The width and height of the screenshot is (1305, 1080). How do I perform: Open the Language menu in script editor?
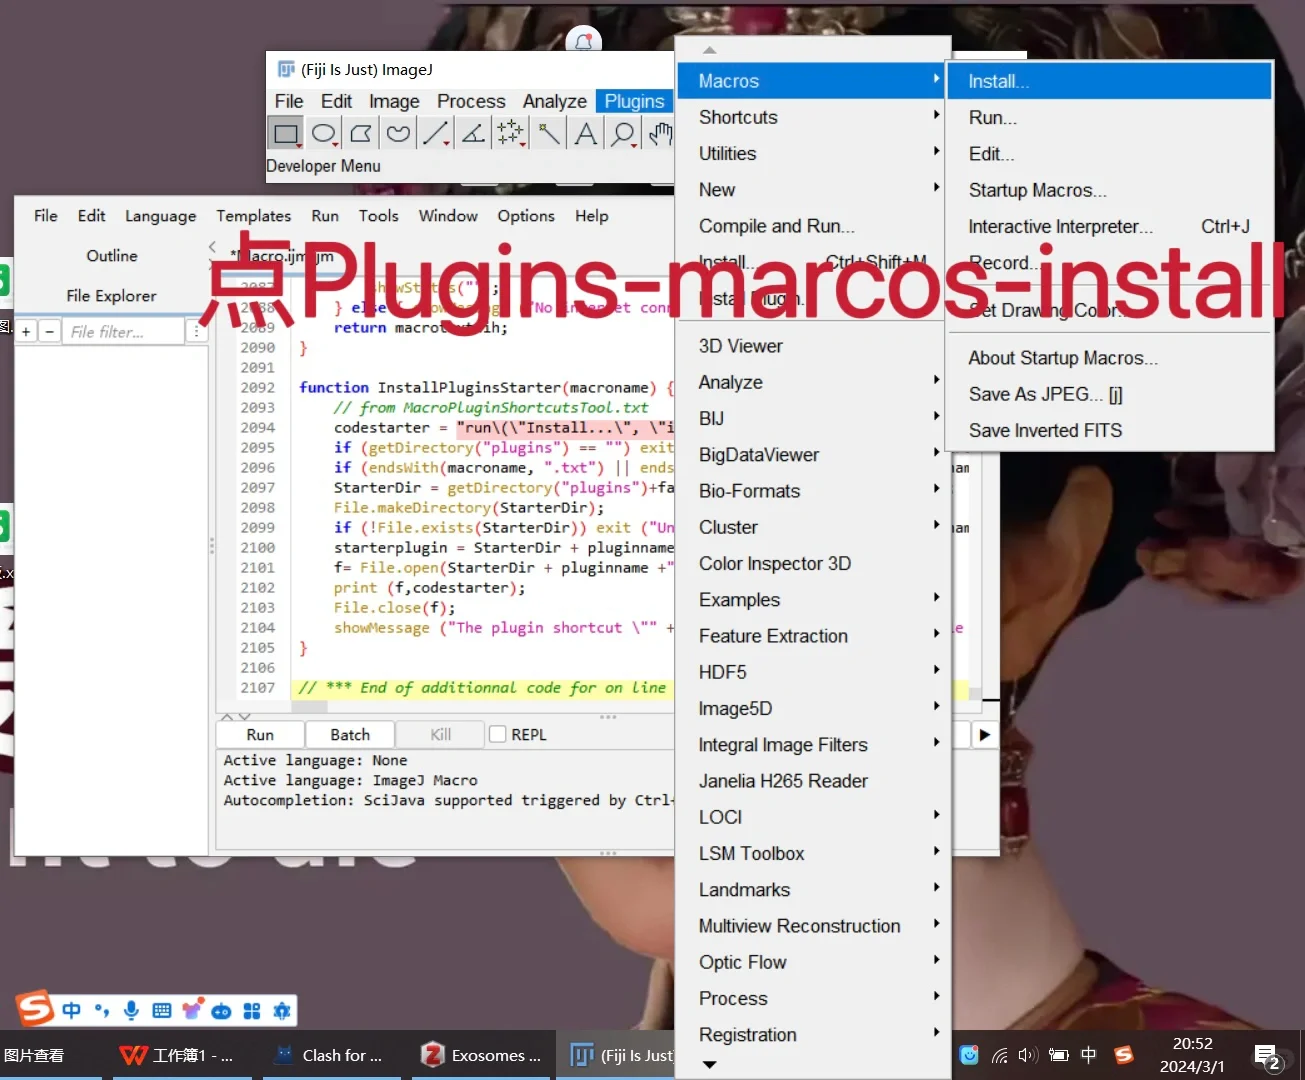[161, 216]
